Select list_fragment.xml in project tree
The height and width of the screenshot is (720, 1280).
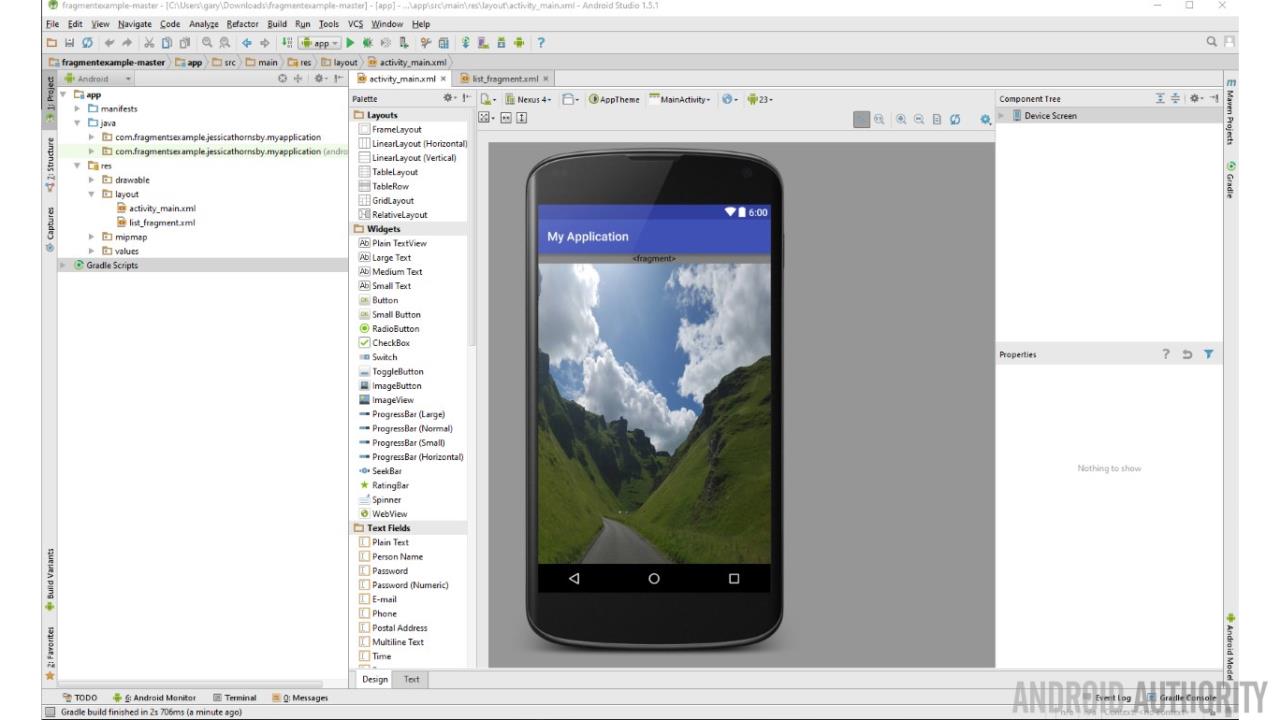coord(155,222)
